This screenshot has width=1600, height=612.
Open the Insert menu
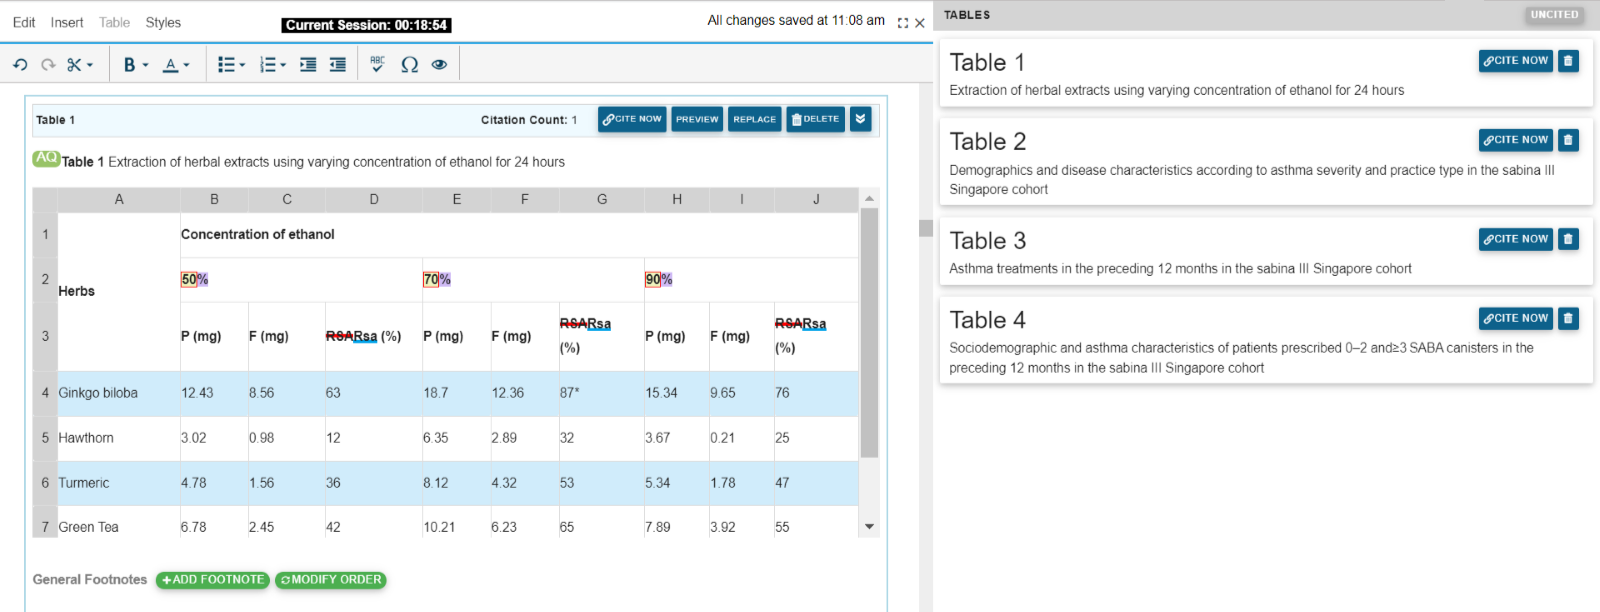click(67, 22)
